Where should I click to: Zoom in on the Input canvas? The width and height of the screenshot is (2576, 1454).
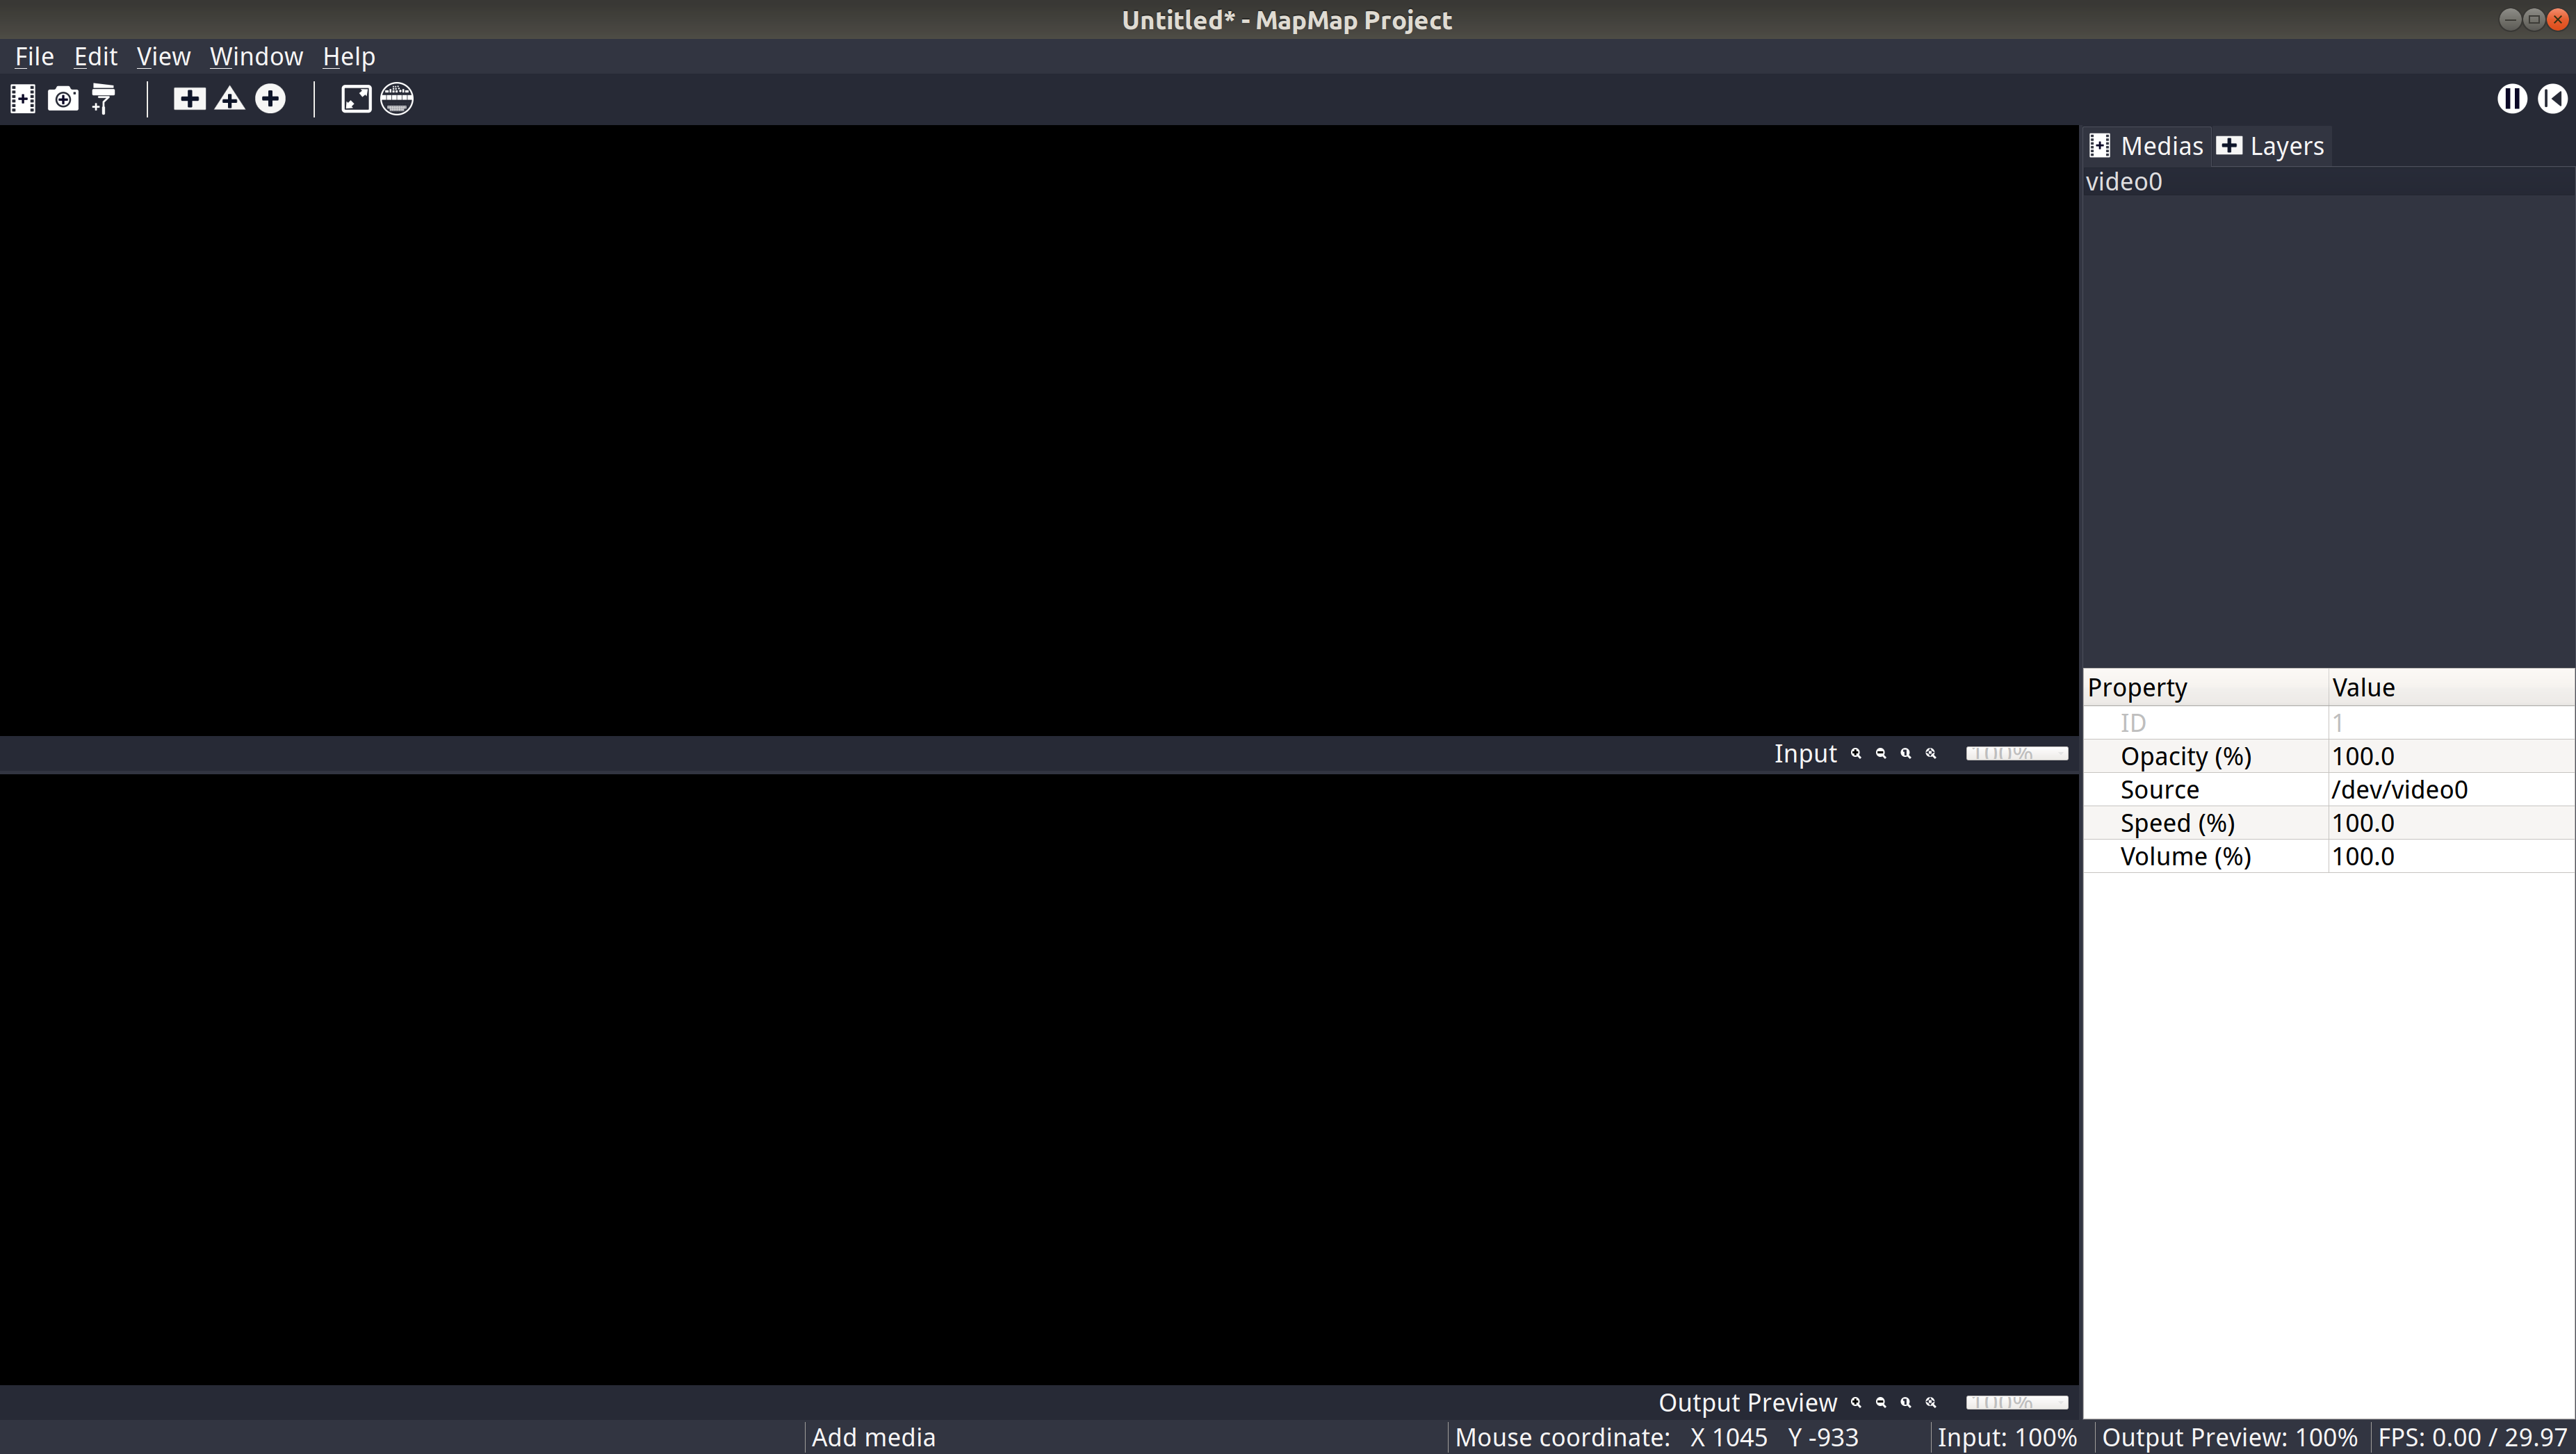[x=1856, y=754]
